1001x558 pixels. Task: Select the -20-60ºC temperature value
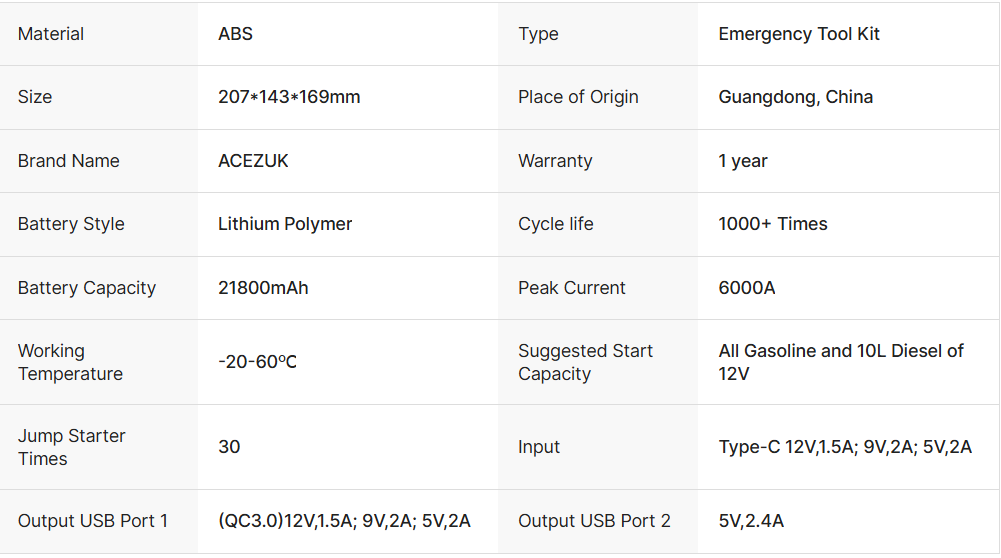(x=257, y=362)
